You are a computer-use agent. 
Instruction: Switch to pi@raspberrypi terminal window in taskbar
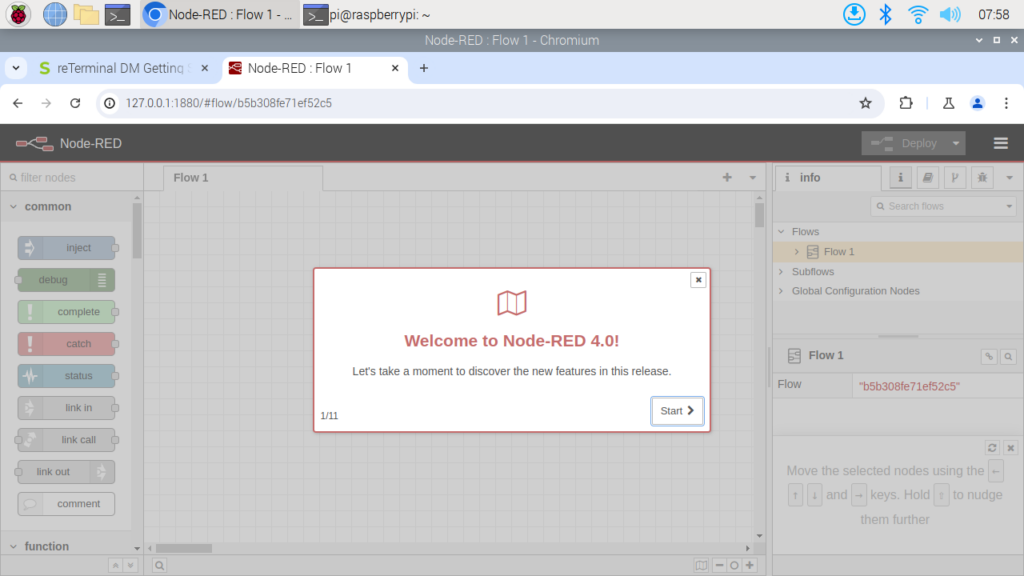(367, 14)
